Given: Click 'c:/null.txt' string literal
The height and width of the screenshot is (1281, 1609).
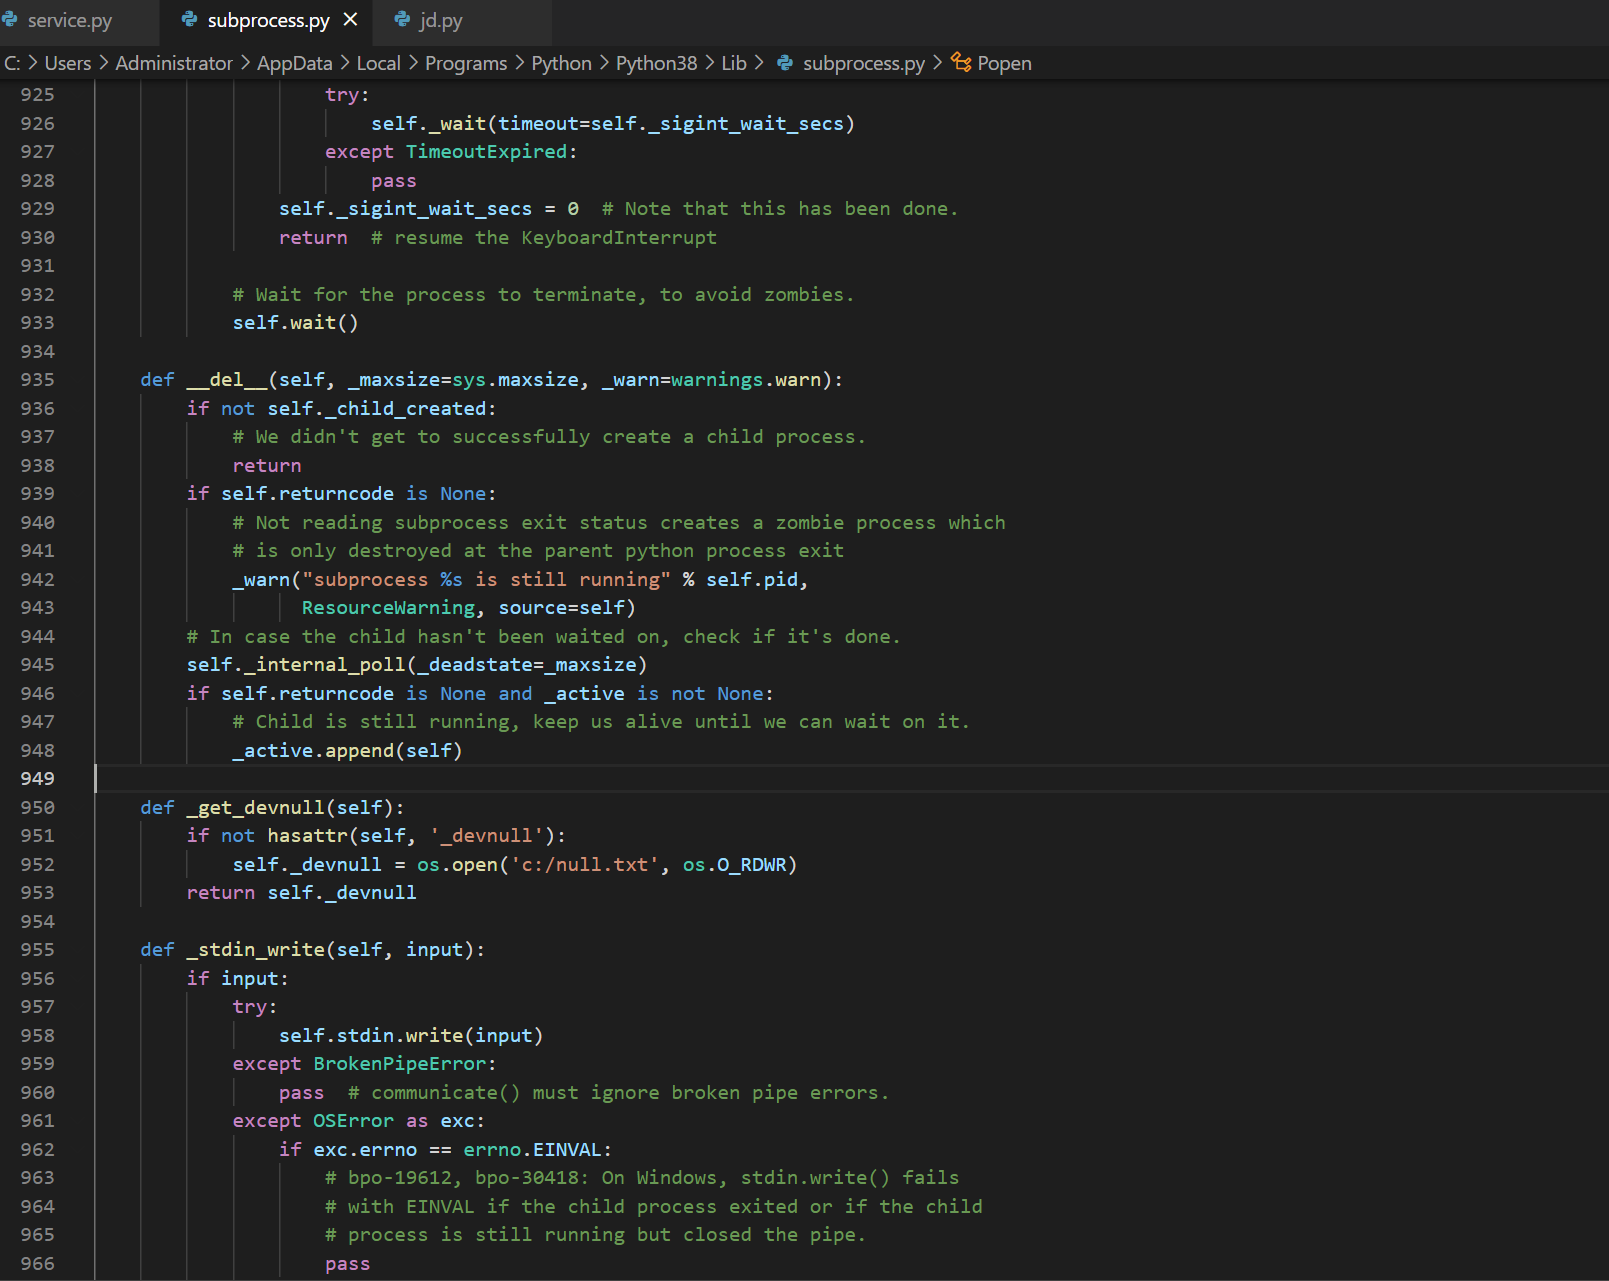Looking at the screenshot, I should [585, 864].
